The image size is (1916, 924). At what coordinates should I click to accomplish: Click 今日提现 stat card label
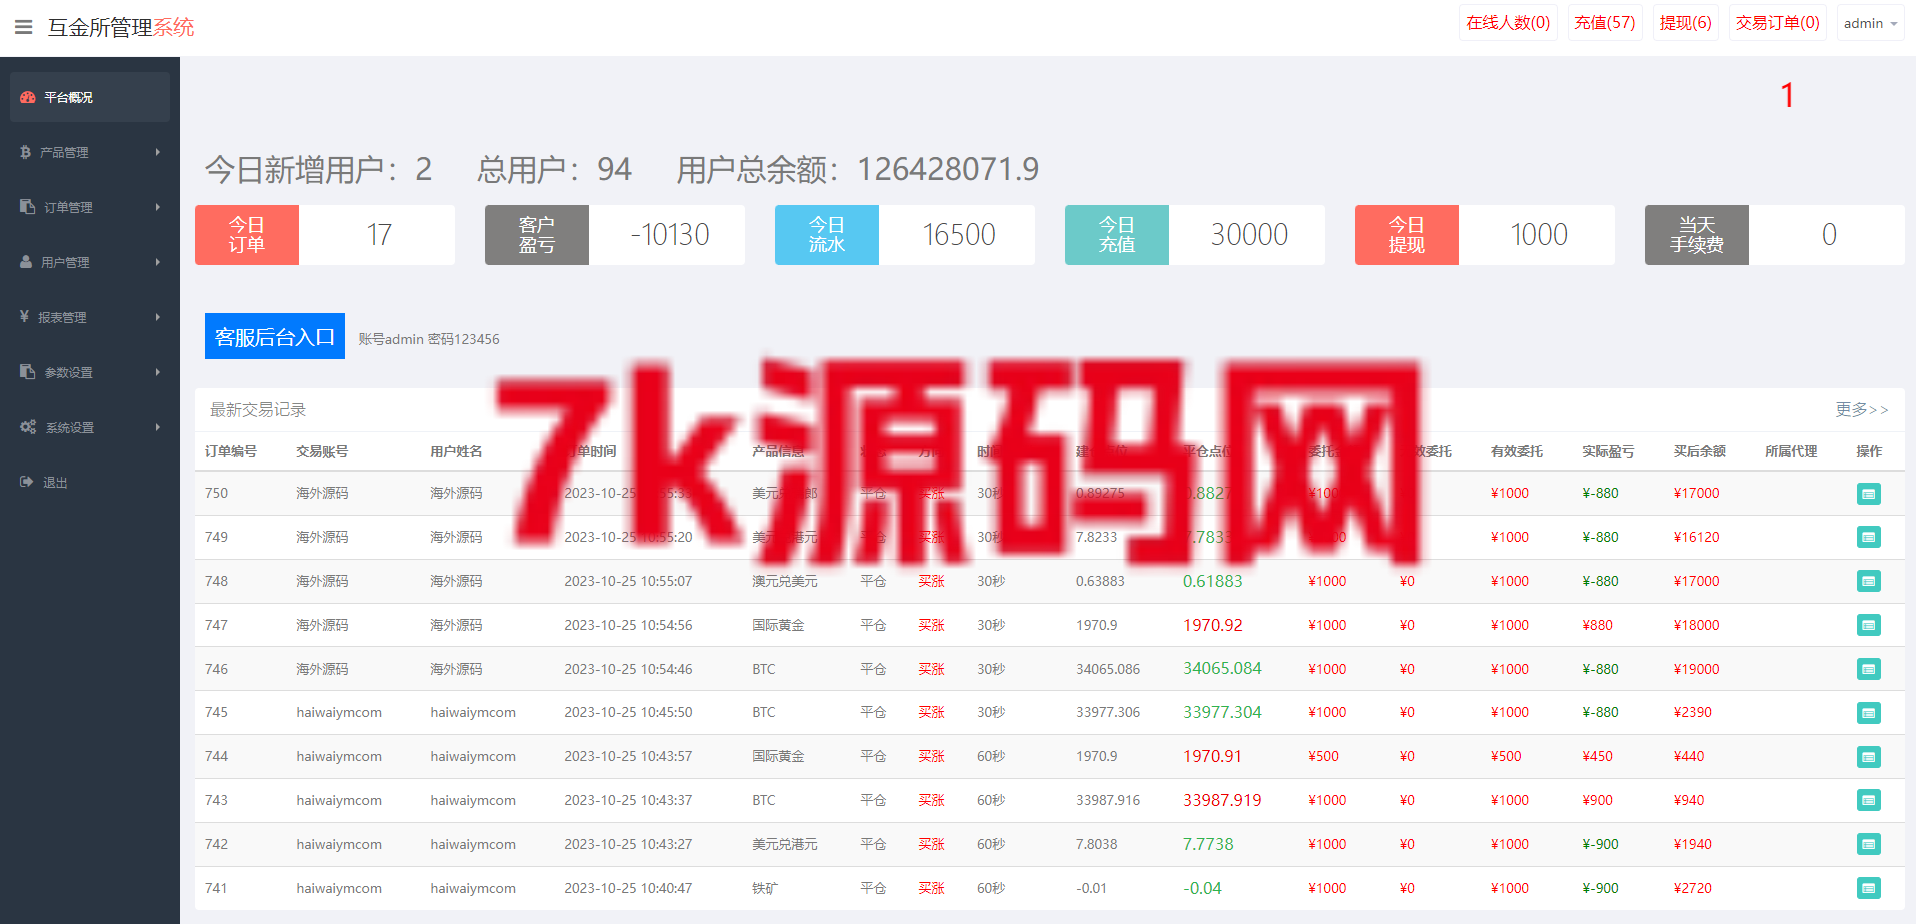coord(1407,235)
